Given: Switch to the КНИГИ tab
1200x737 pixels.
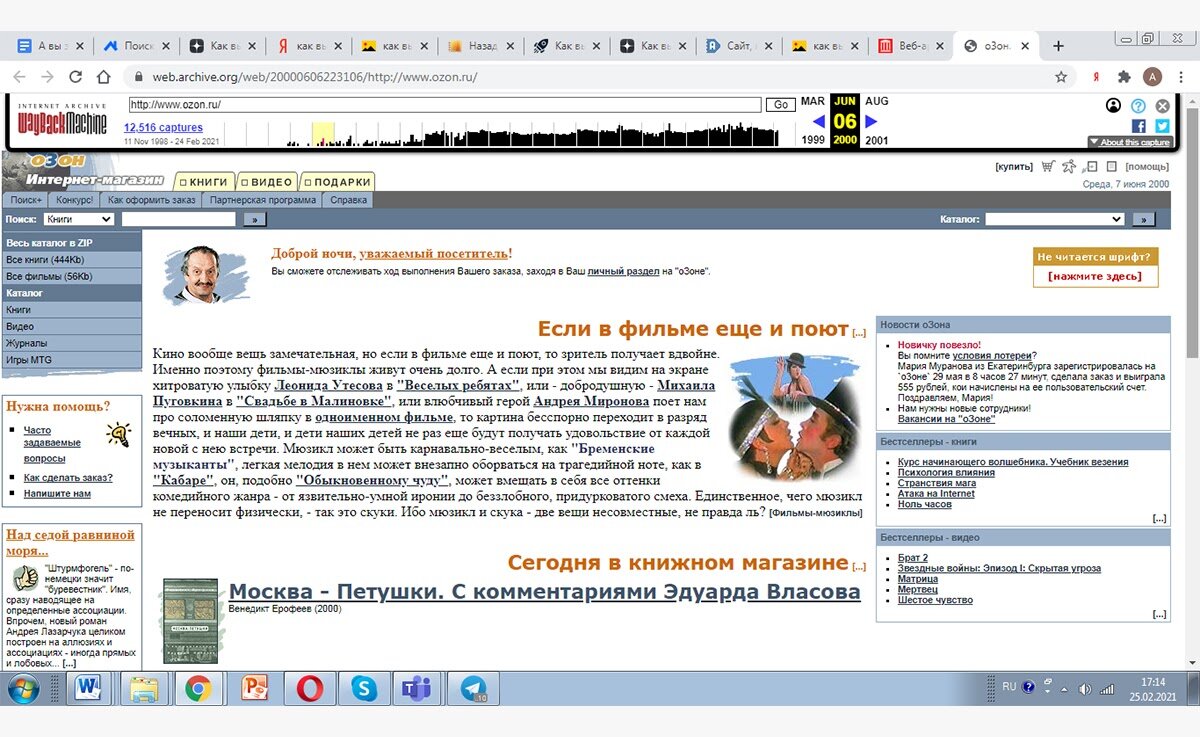Looking at the screenshot, I should (205, 181).
